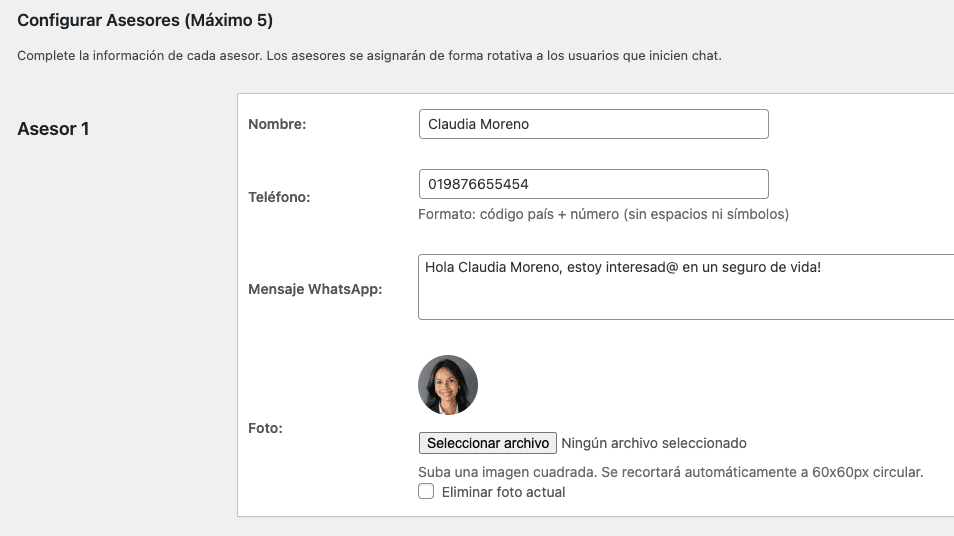Click the phone format hint text
The image size is (954, 536).
pyautogui.click(x=603, y=214)
